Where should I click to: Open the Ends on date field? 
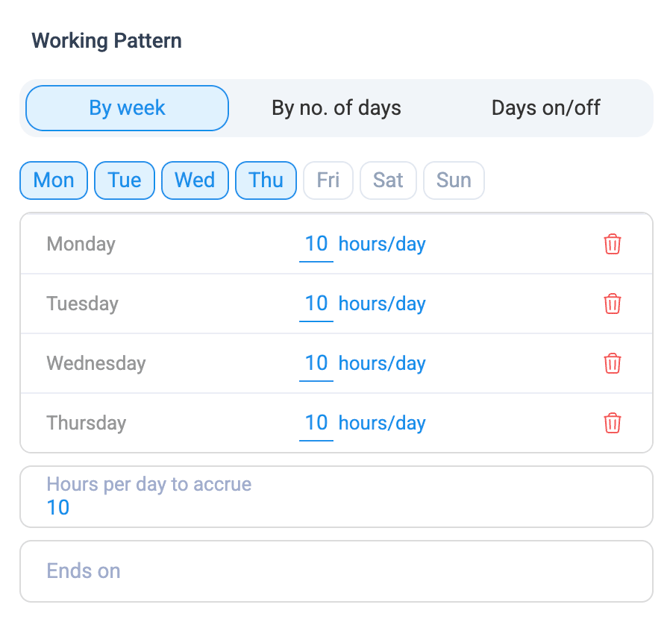[x=336, y=571]
